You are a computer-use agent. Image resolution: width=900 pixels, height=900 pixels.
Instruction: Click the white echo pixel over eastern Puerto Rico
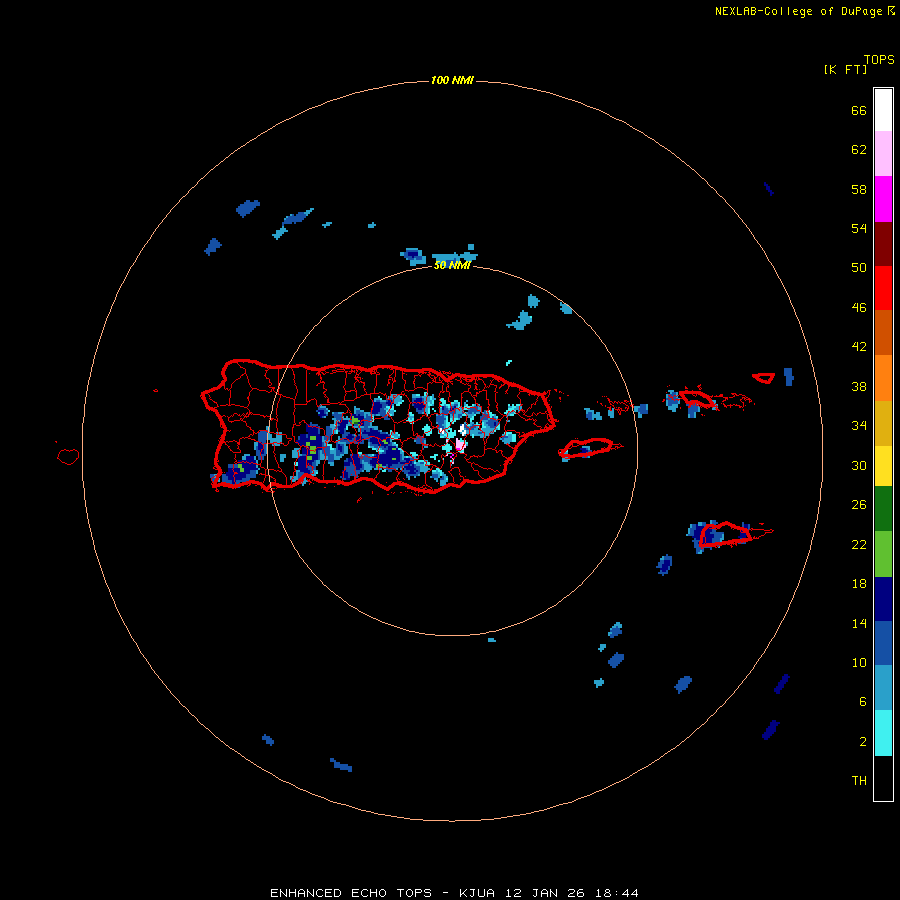pos(463,429)
